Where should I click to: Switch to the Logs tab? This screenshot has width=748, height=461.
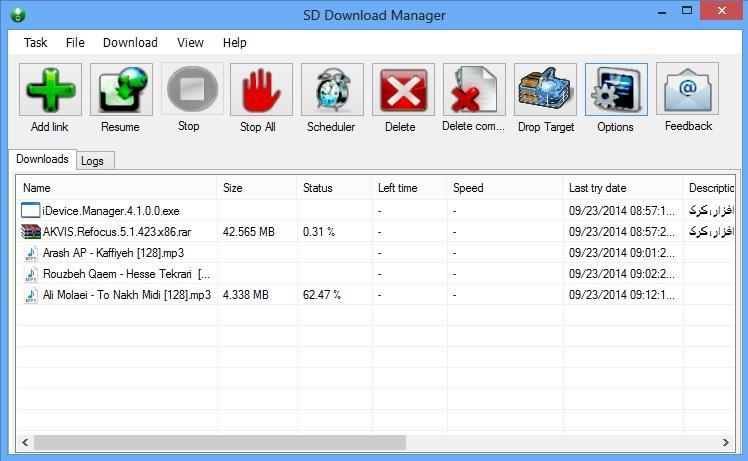coord(95,161)
